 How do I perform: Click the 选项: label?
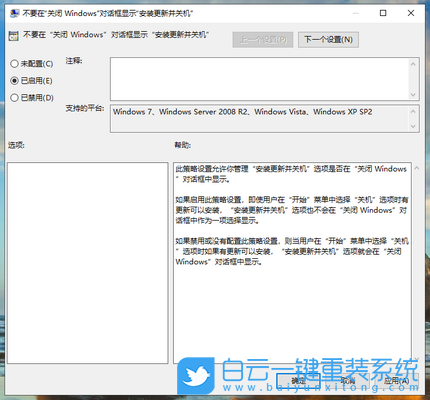[16, 145]
